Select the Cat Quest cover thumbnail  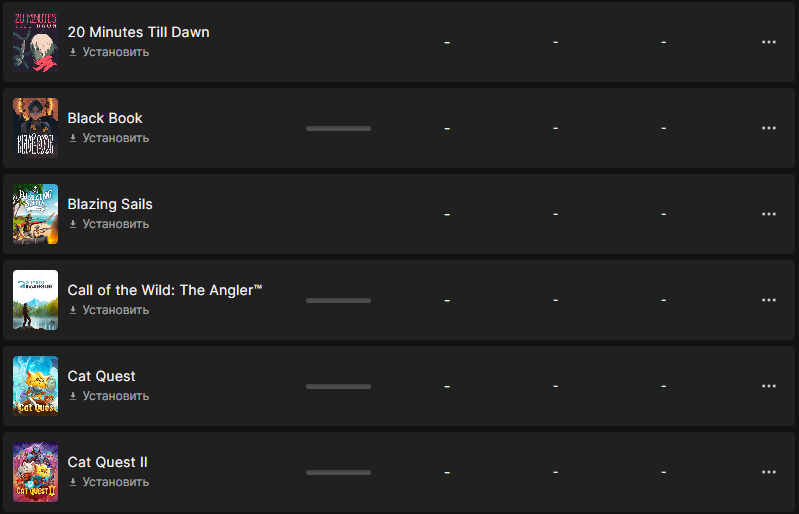[35, 386]
